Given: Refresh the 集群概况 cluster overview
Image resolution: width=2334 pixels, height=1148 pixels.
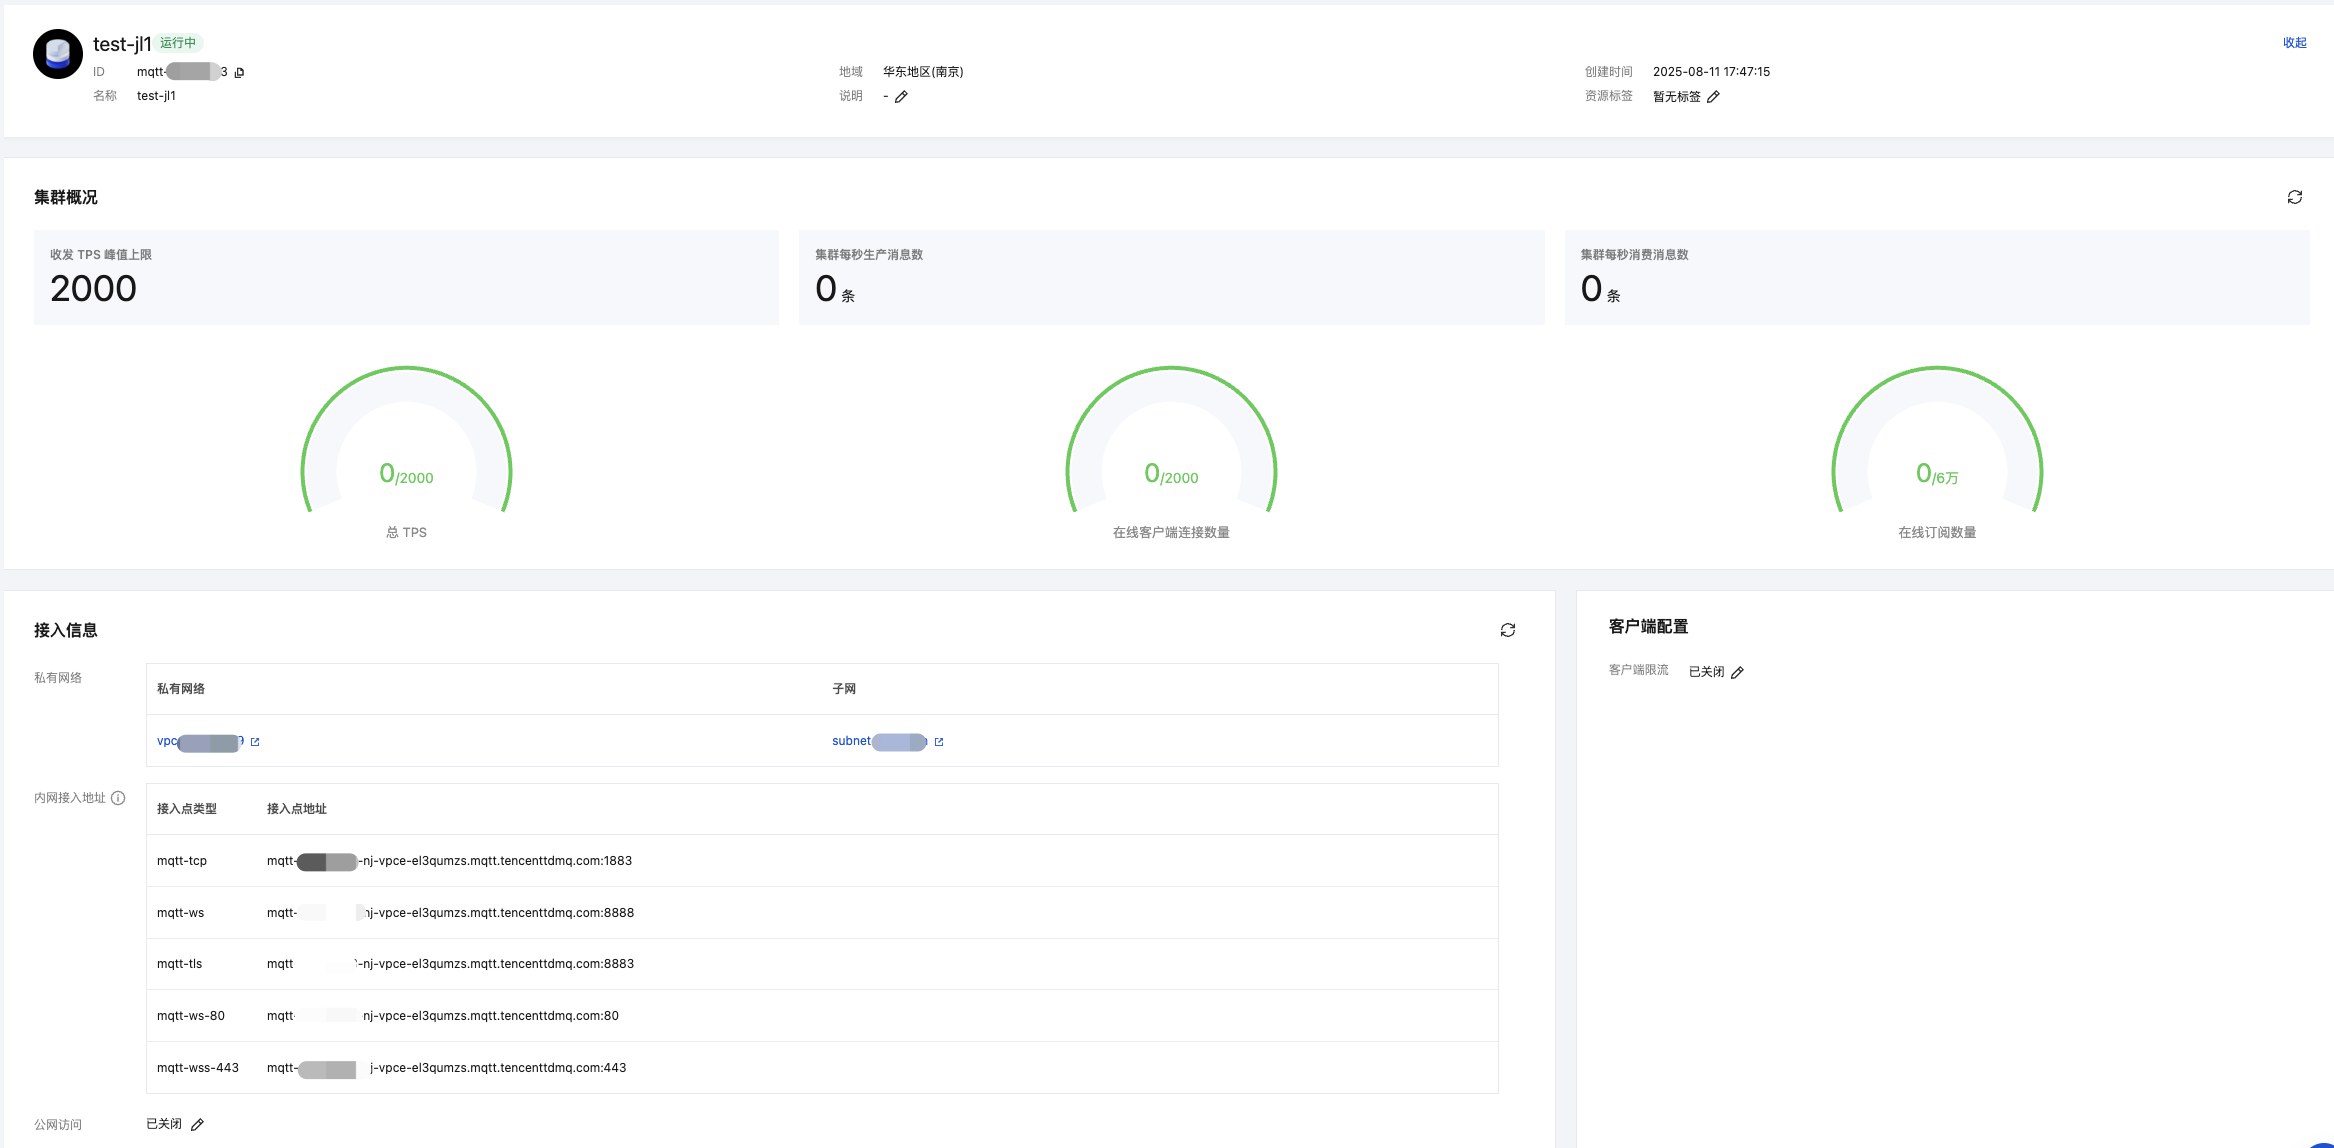Looking at the screenshot, I should pyautogui.click(x=2294, y=197).
